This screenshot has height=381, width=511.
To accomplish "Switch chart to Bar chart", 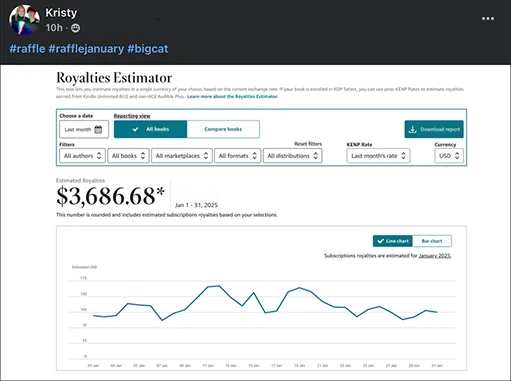I will pyautogui.click(x=432, y=241).
